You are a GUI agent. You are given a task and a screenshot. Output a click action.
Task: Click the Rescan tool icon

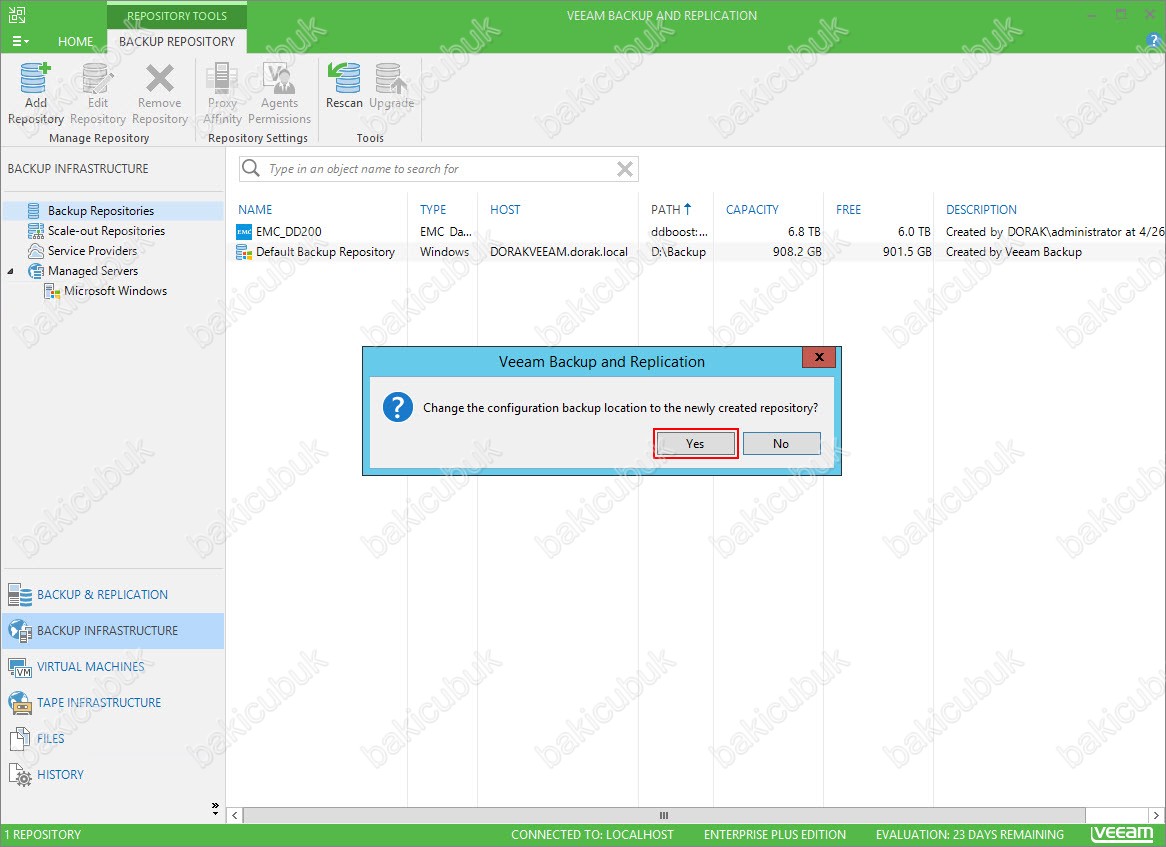pos(344,79)
